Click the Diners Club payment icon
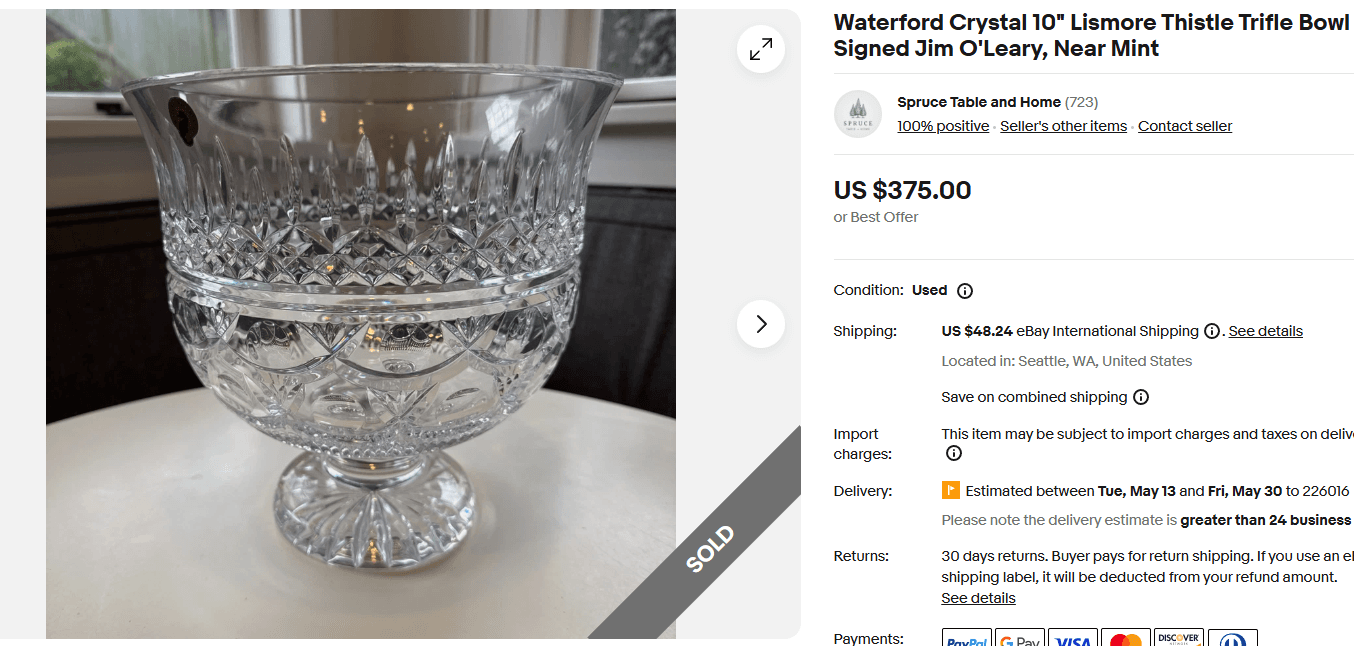This screenshot has height=646, width=1354. [1233, 638]
